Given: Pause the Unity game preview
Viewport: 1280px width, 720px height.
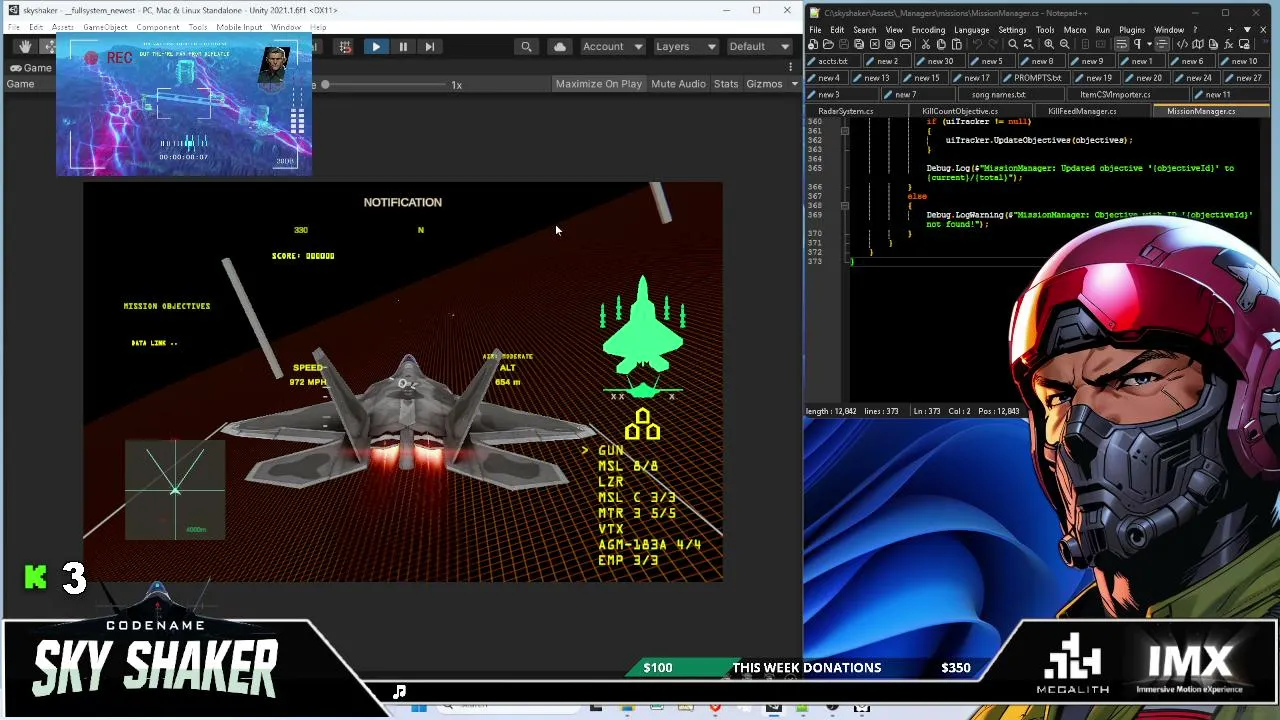Looking at the screenshot, I should pos(403,46).
